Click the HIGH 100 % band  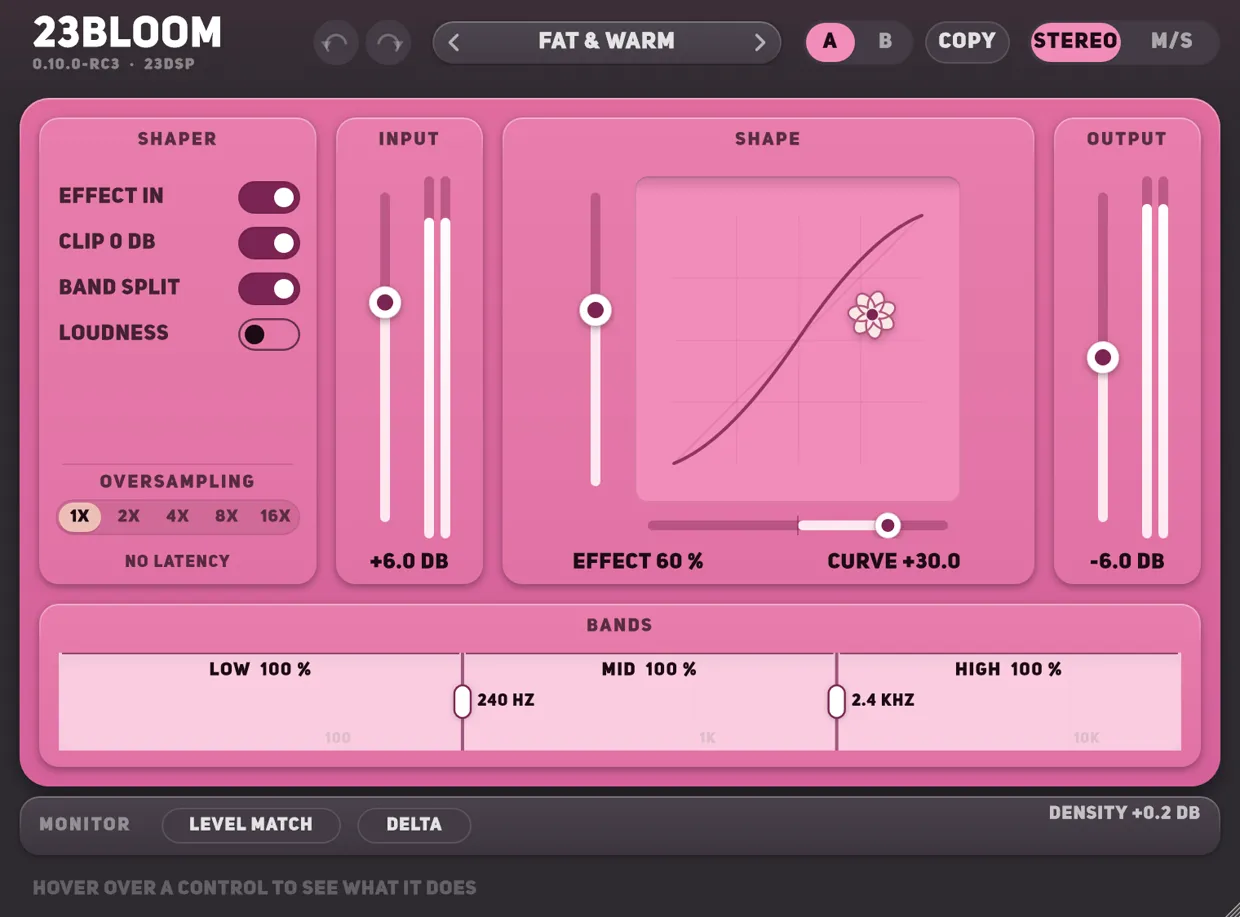coord(1009,701)
